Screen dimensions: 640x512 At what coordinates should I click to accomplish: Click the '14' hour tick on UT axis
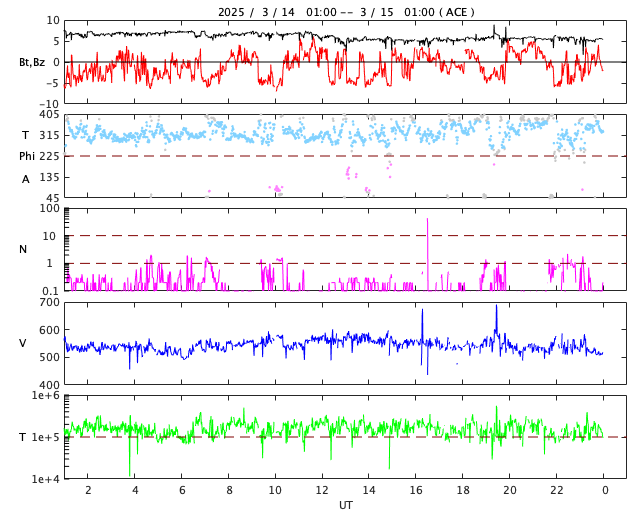(369, 490)
